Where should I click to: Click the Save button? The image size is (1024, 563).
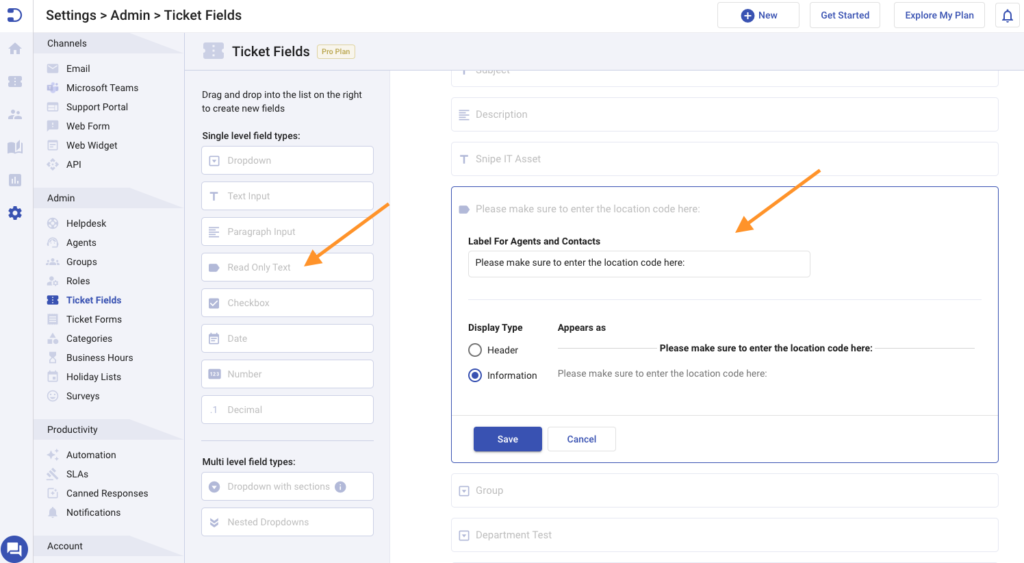pyautogui.click(x=507, y=439)
